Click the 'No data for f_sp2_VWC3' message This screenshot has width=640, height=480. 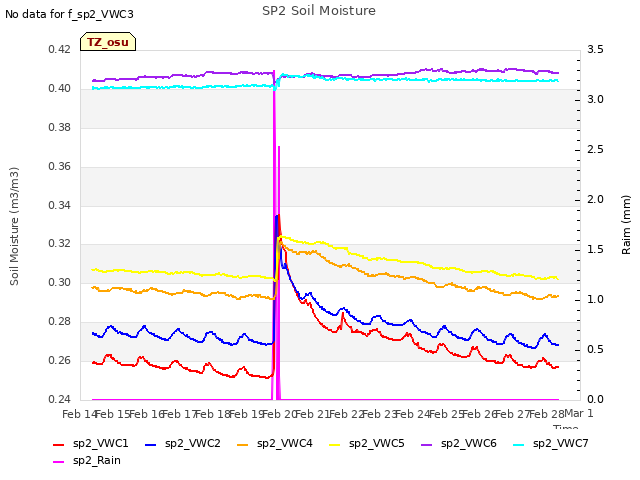[69, 14]
